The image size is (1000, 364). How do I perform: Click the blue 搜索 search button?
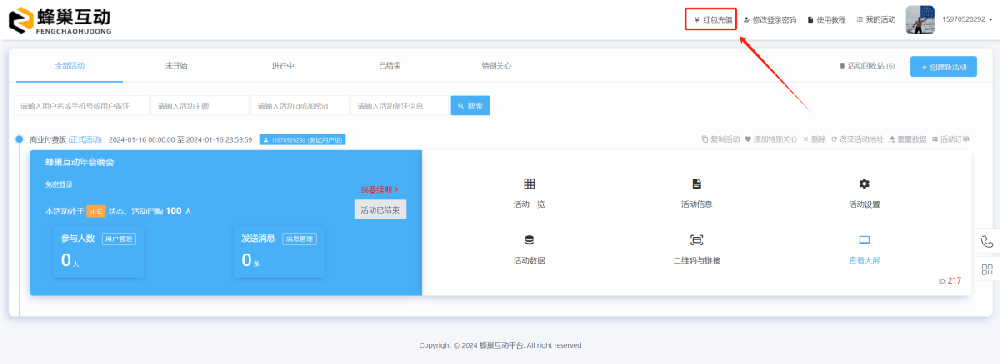tap(470, 105)
